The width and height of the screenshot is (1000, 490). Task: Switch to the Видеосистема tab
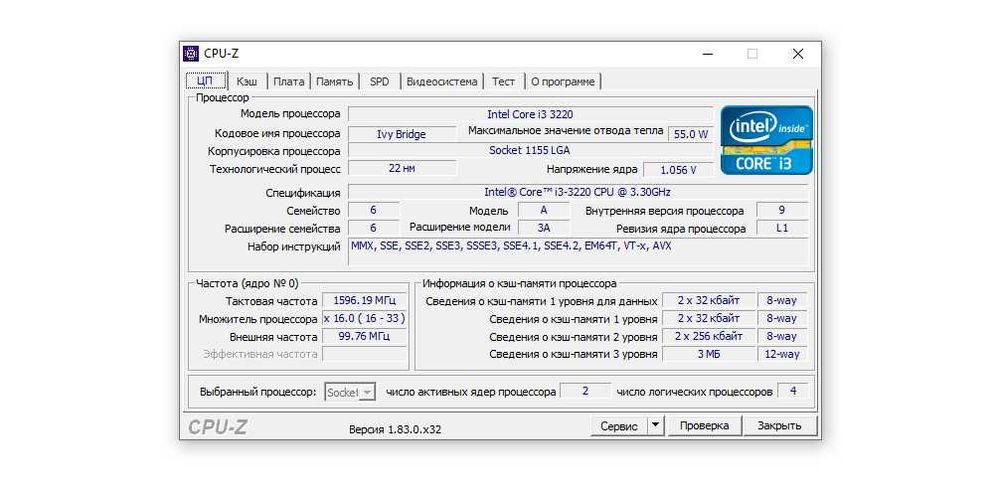(441, 82)
